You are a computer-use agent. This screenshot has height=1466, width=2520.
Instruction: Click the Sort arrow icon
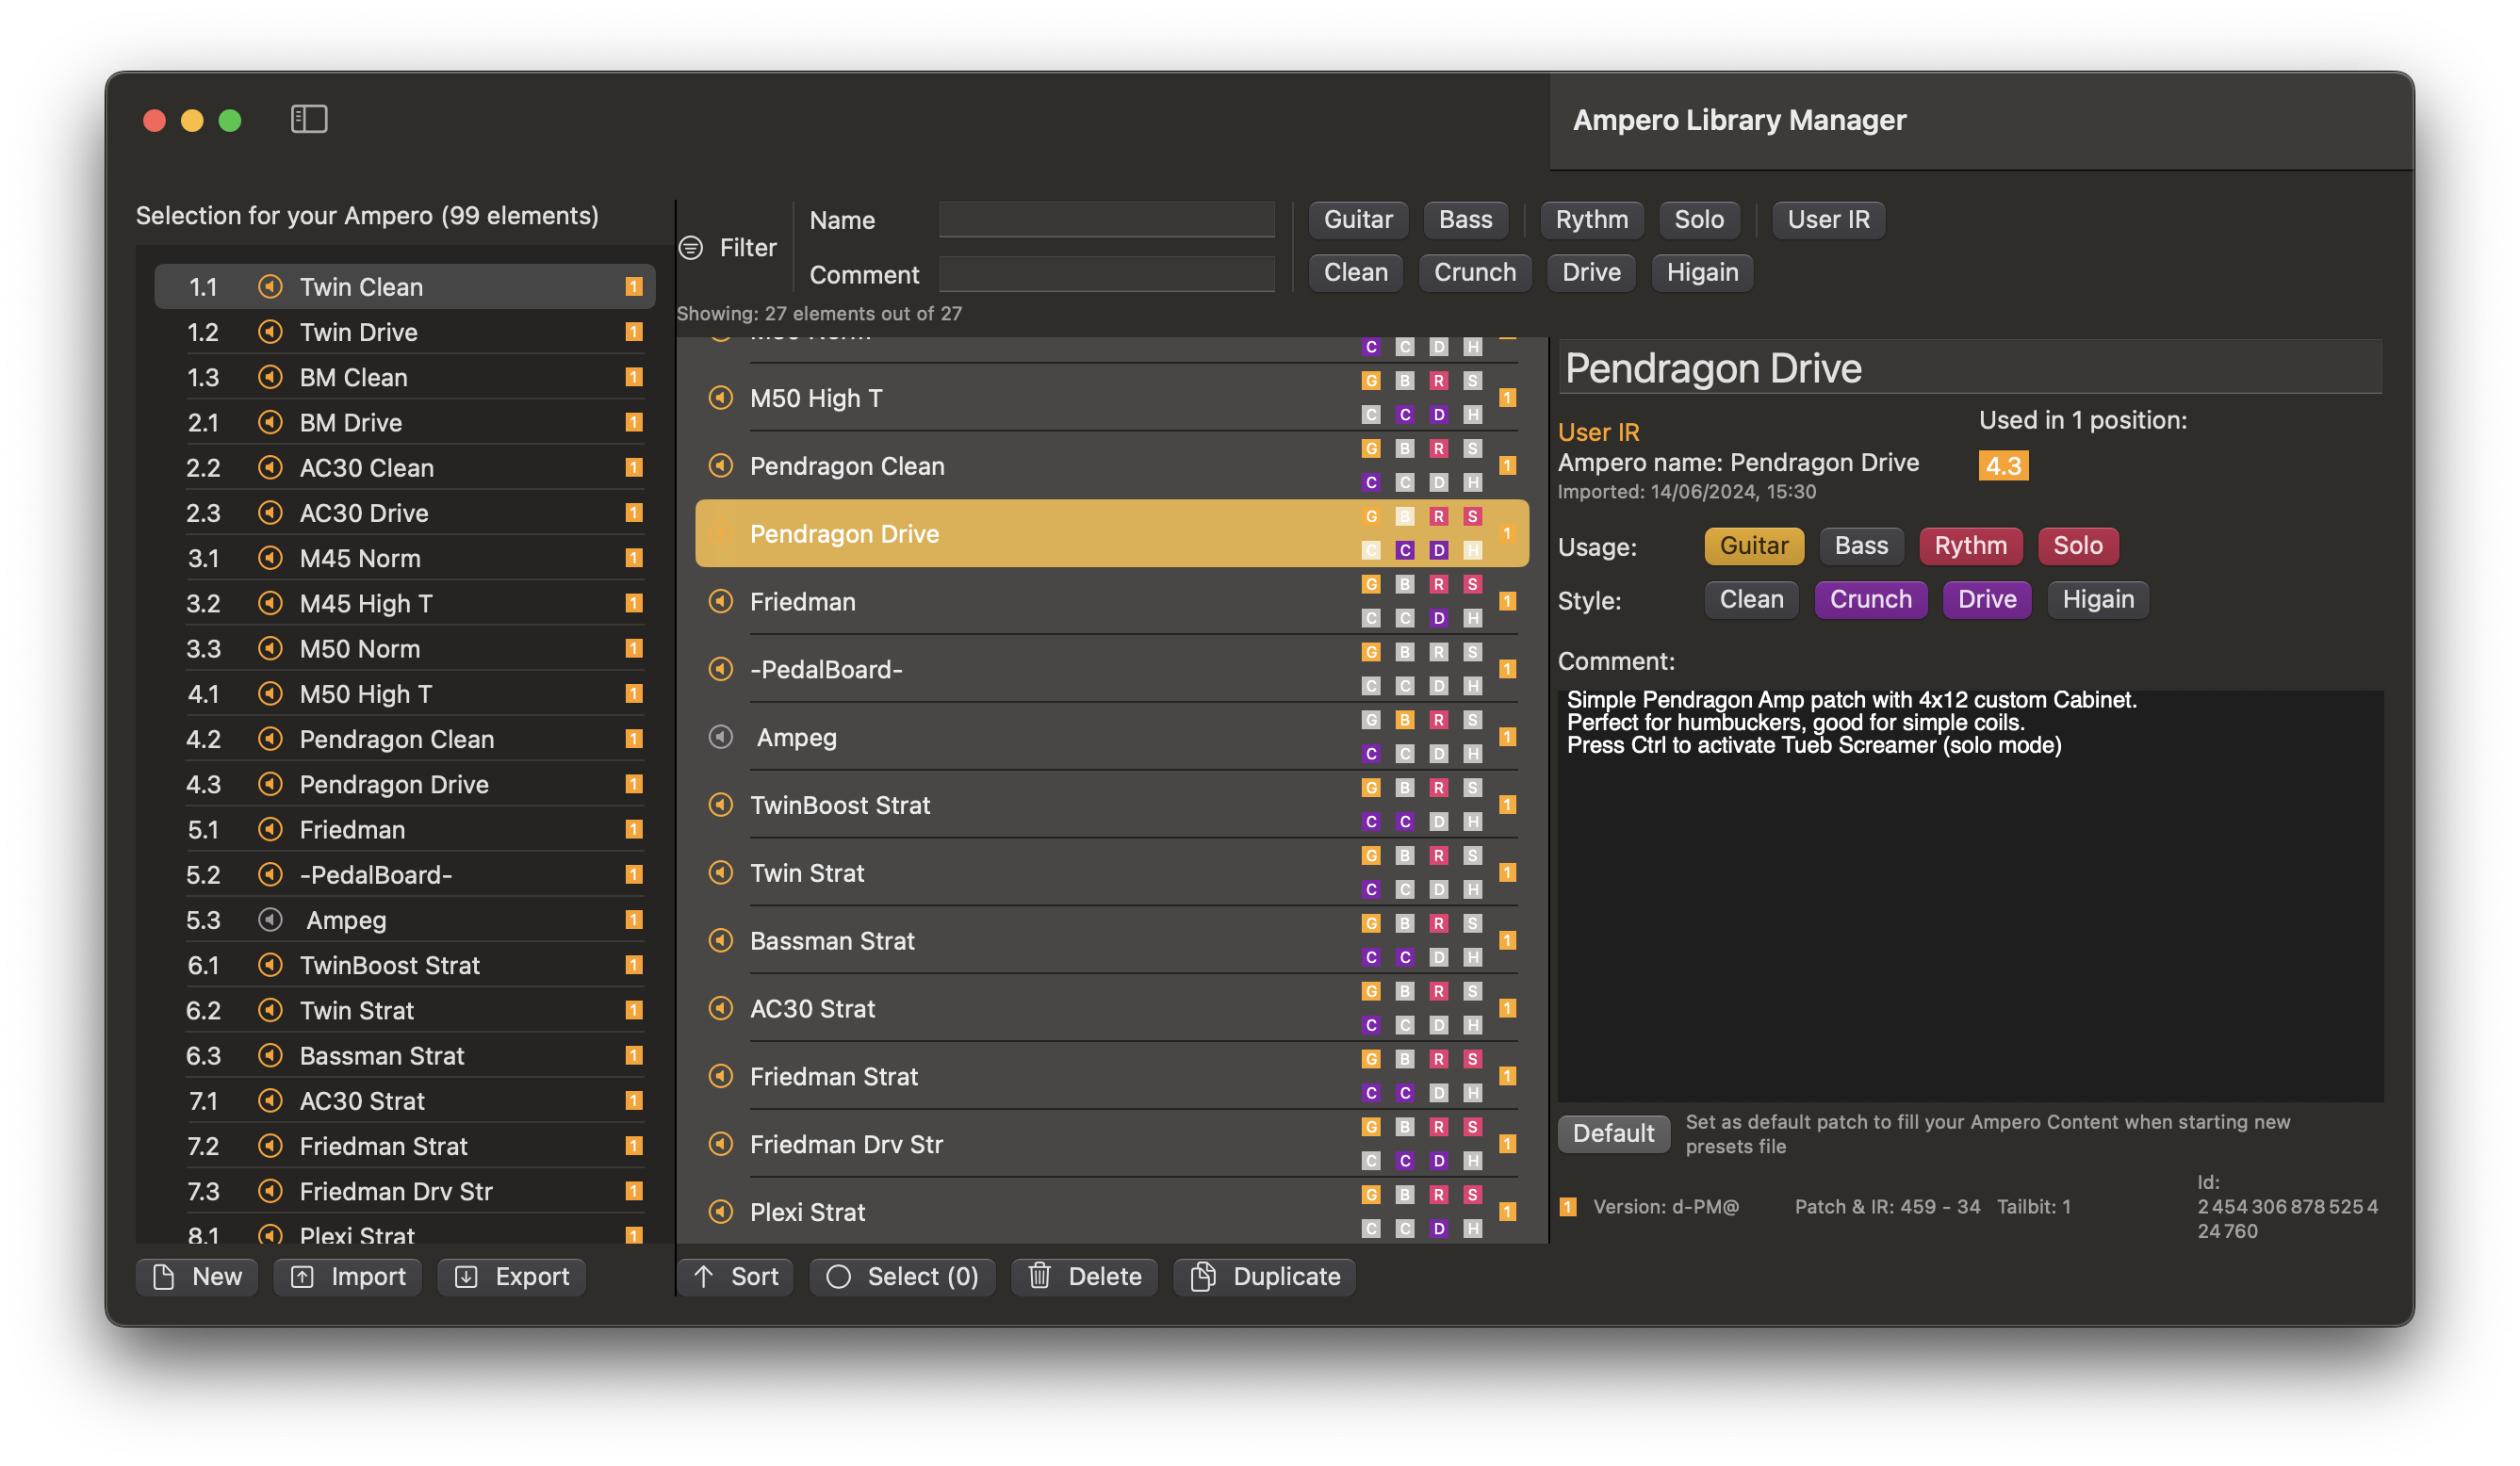pyautogui.click(x=704, y=1276)
